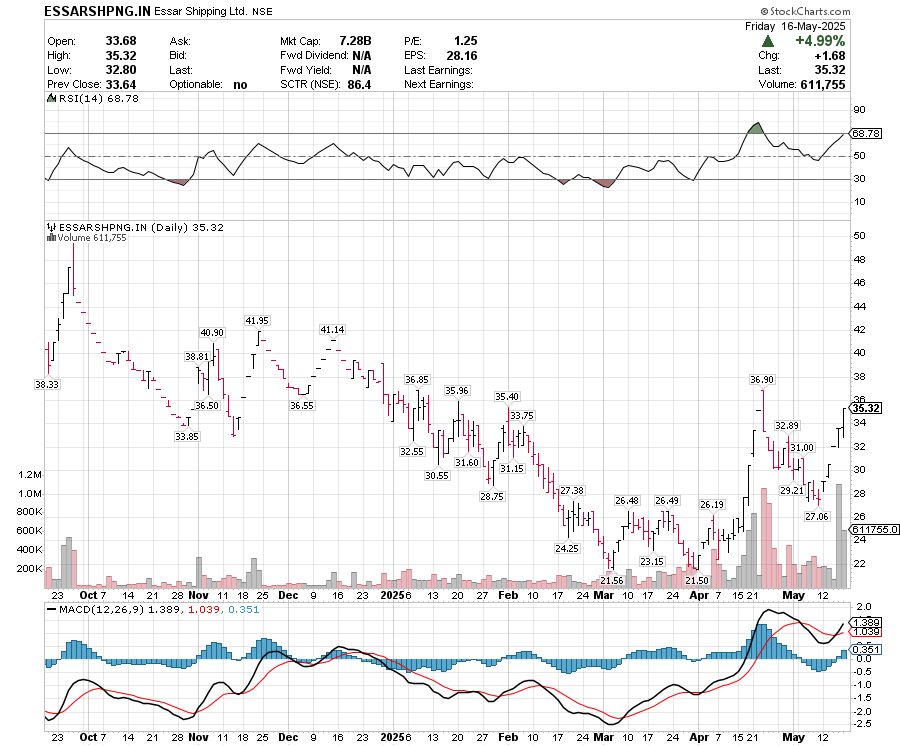Screen dimensions: 900x746
Task: Click the Optionable value no
Action: (240, 85)
